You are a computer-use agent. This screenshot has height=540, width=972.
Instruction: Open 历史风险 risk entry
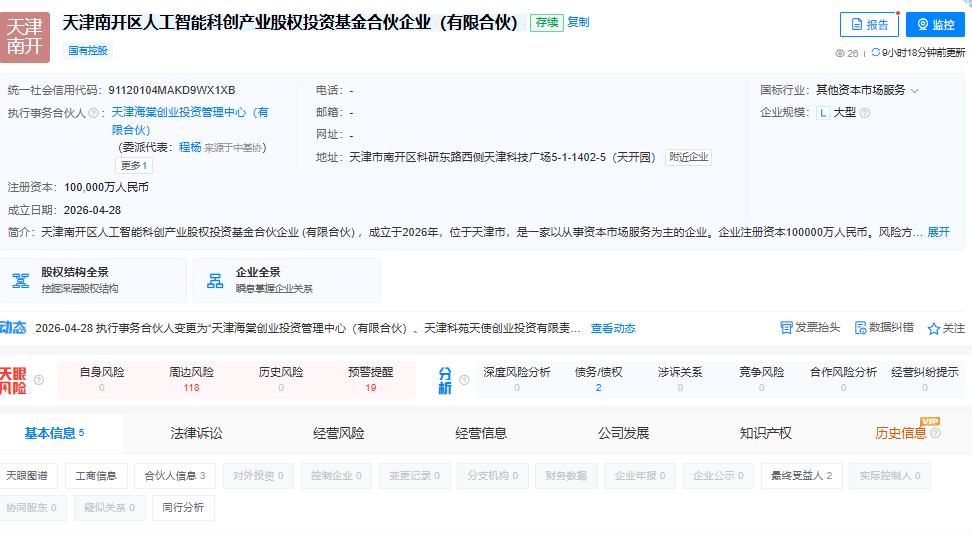click(x=281, y=379)
